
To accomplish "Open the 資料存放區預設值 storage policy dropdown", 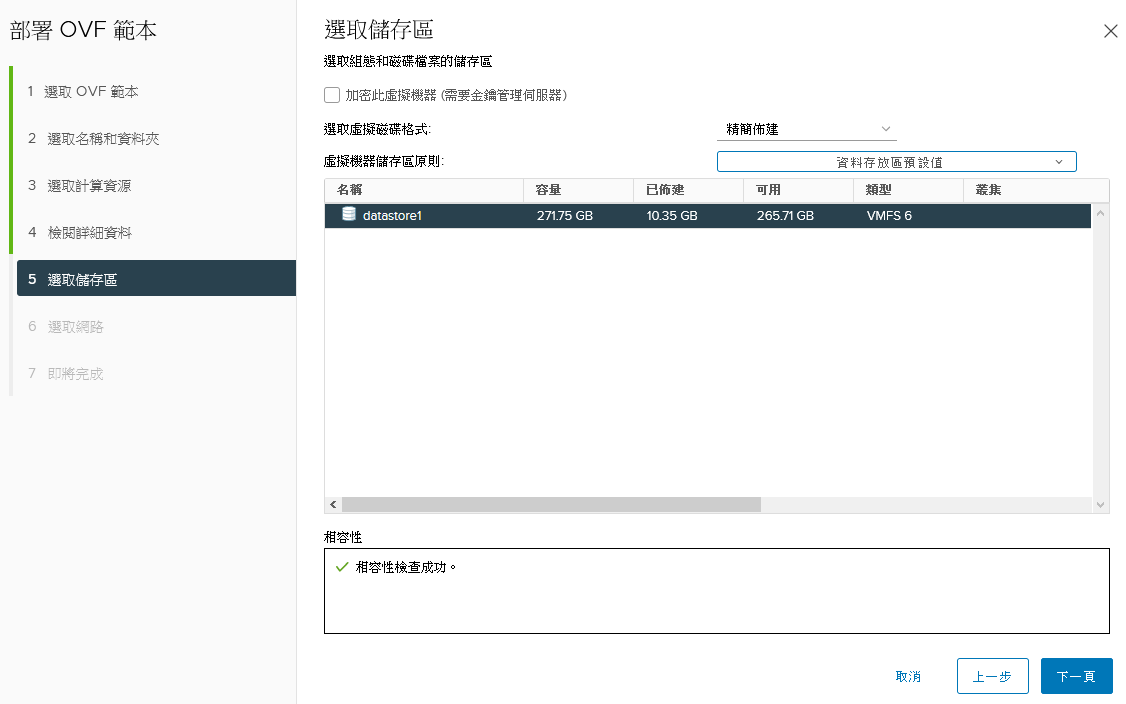I will (896, 162).
